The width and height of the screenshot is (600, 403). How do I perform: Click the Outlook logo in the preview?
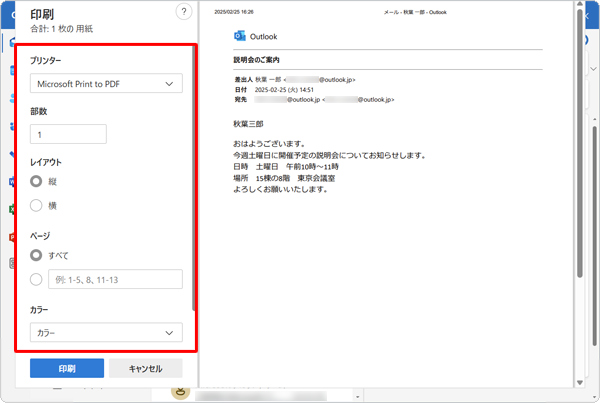point(240,36)
